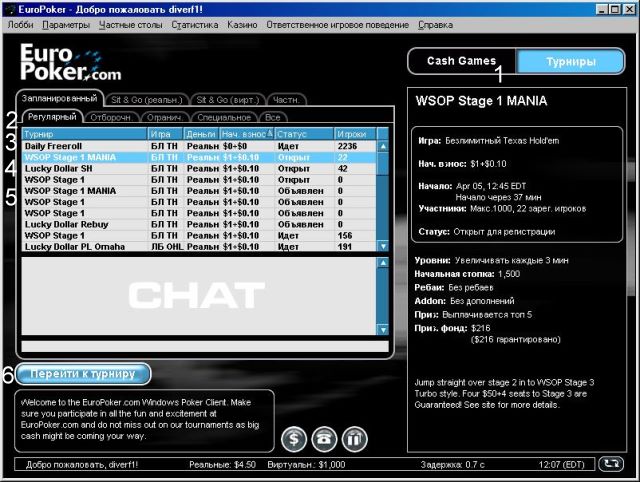This screenshot has width=640, height=482.
Task: Select the Запланированный tab
Action: 60,98
